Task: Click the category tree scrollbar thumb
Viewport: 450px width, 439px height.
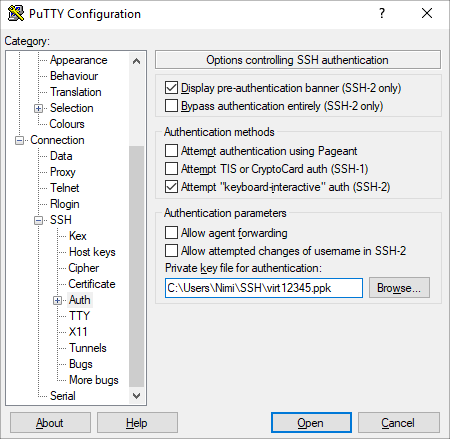Action: (x=136, y=267)
